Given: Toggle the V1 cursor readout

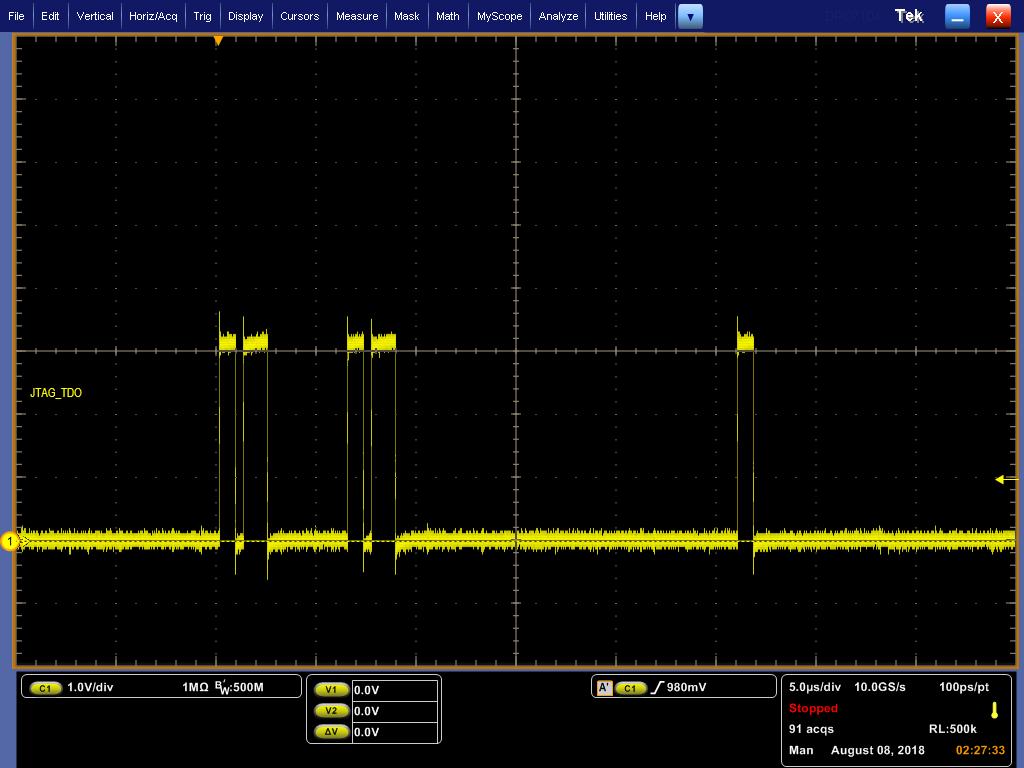Looking at the screenshot, I should tap(331, 690).
